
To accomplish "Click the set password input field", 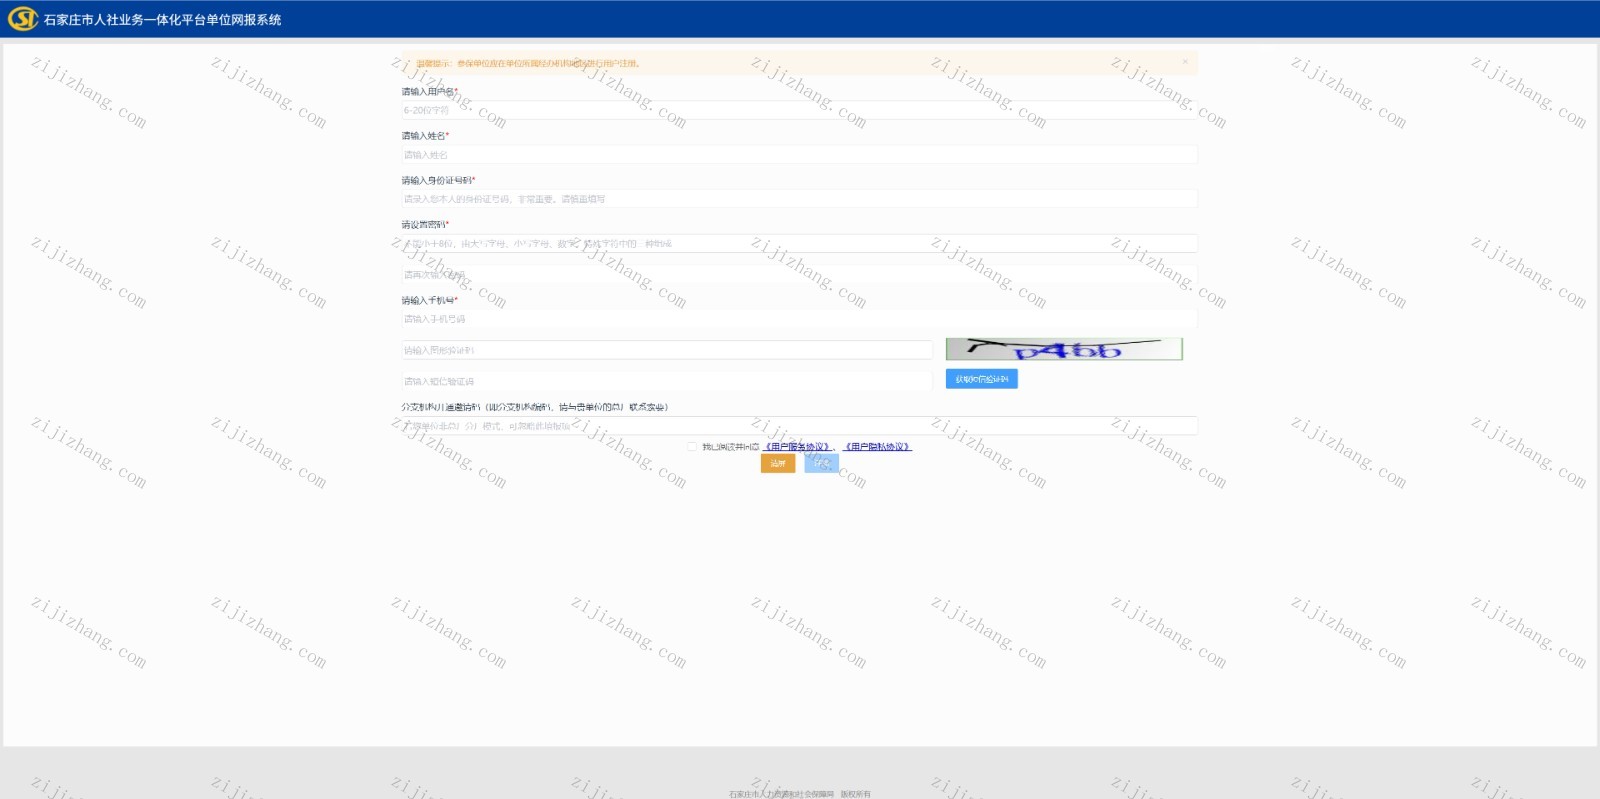I will pyautogui.click(x=799, y=243).
